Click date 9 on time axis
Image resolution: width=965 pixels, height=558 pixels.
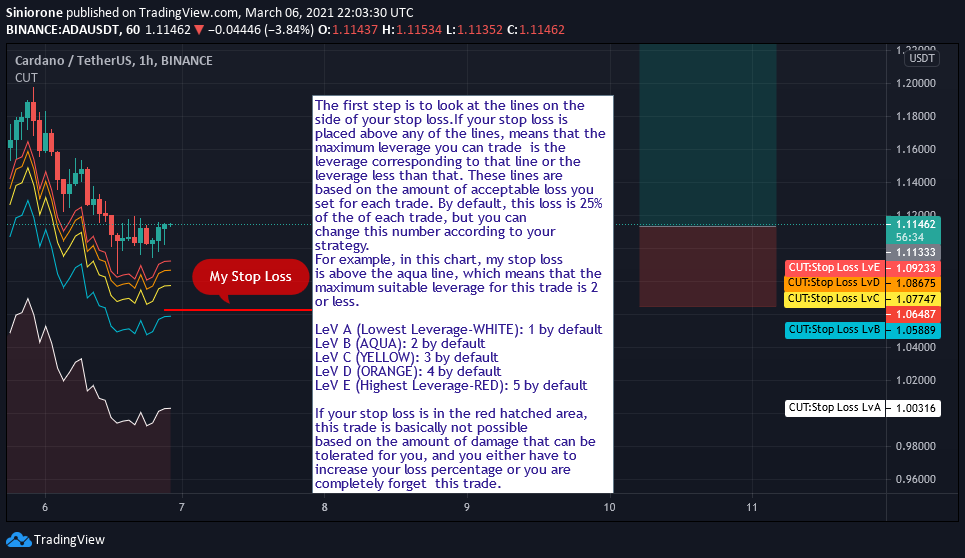467,508
